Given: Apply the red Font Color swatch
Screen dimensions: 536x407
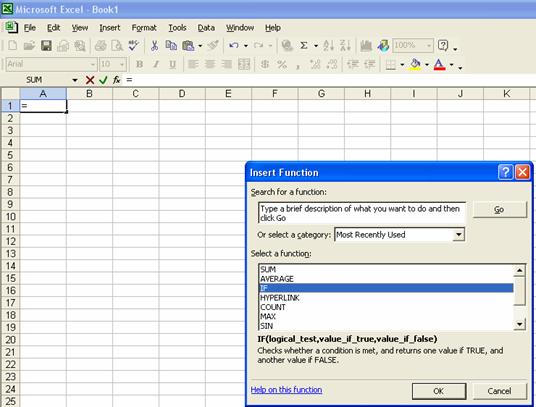Looking at the screenshot, I should click(x=439, y=64).
